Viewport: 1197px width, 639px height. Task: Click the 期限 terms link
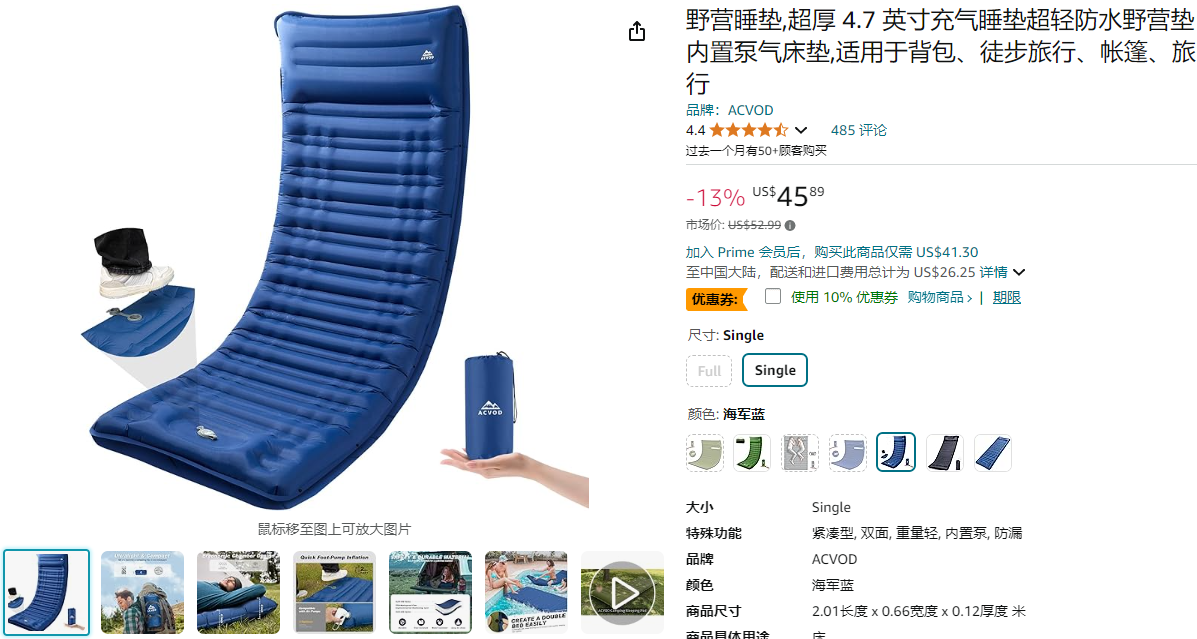click(x=1006, y=298)
